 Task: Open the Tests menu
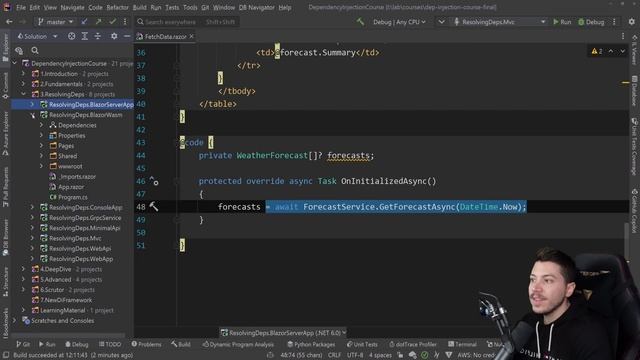172,7
